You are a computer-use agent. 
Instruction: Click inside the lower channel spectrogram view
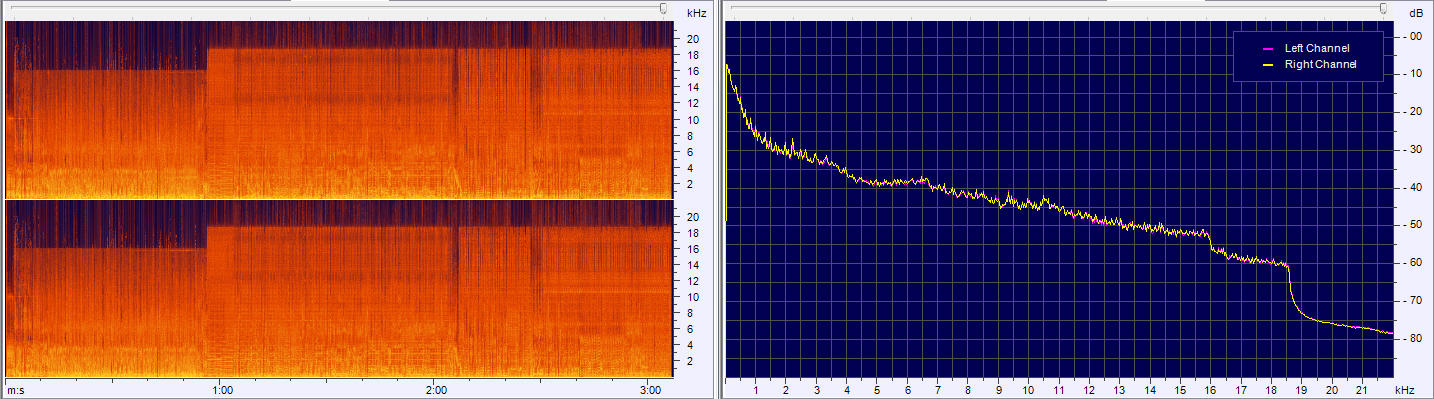coord(338,288)
